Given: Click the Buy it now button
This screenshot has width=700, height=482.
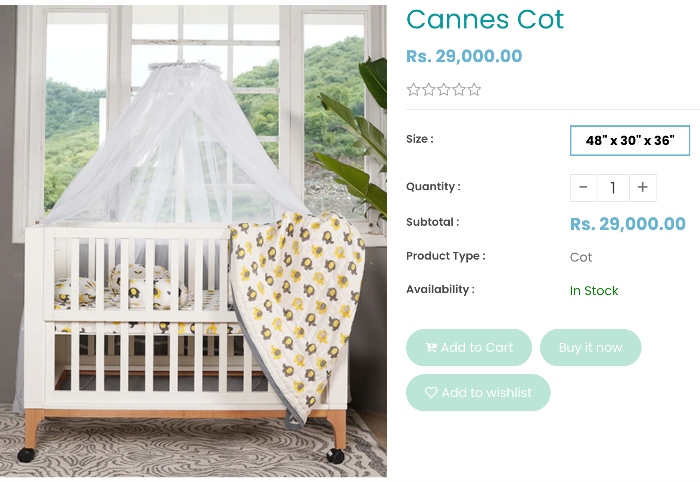Looking at the screenshot, I should [590, 348].
